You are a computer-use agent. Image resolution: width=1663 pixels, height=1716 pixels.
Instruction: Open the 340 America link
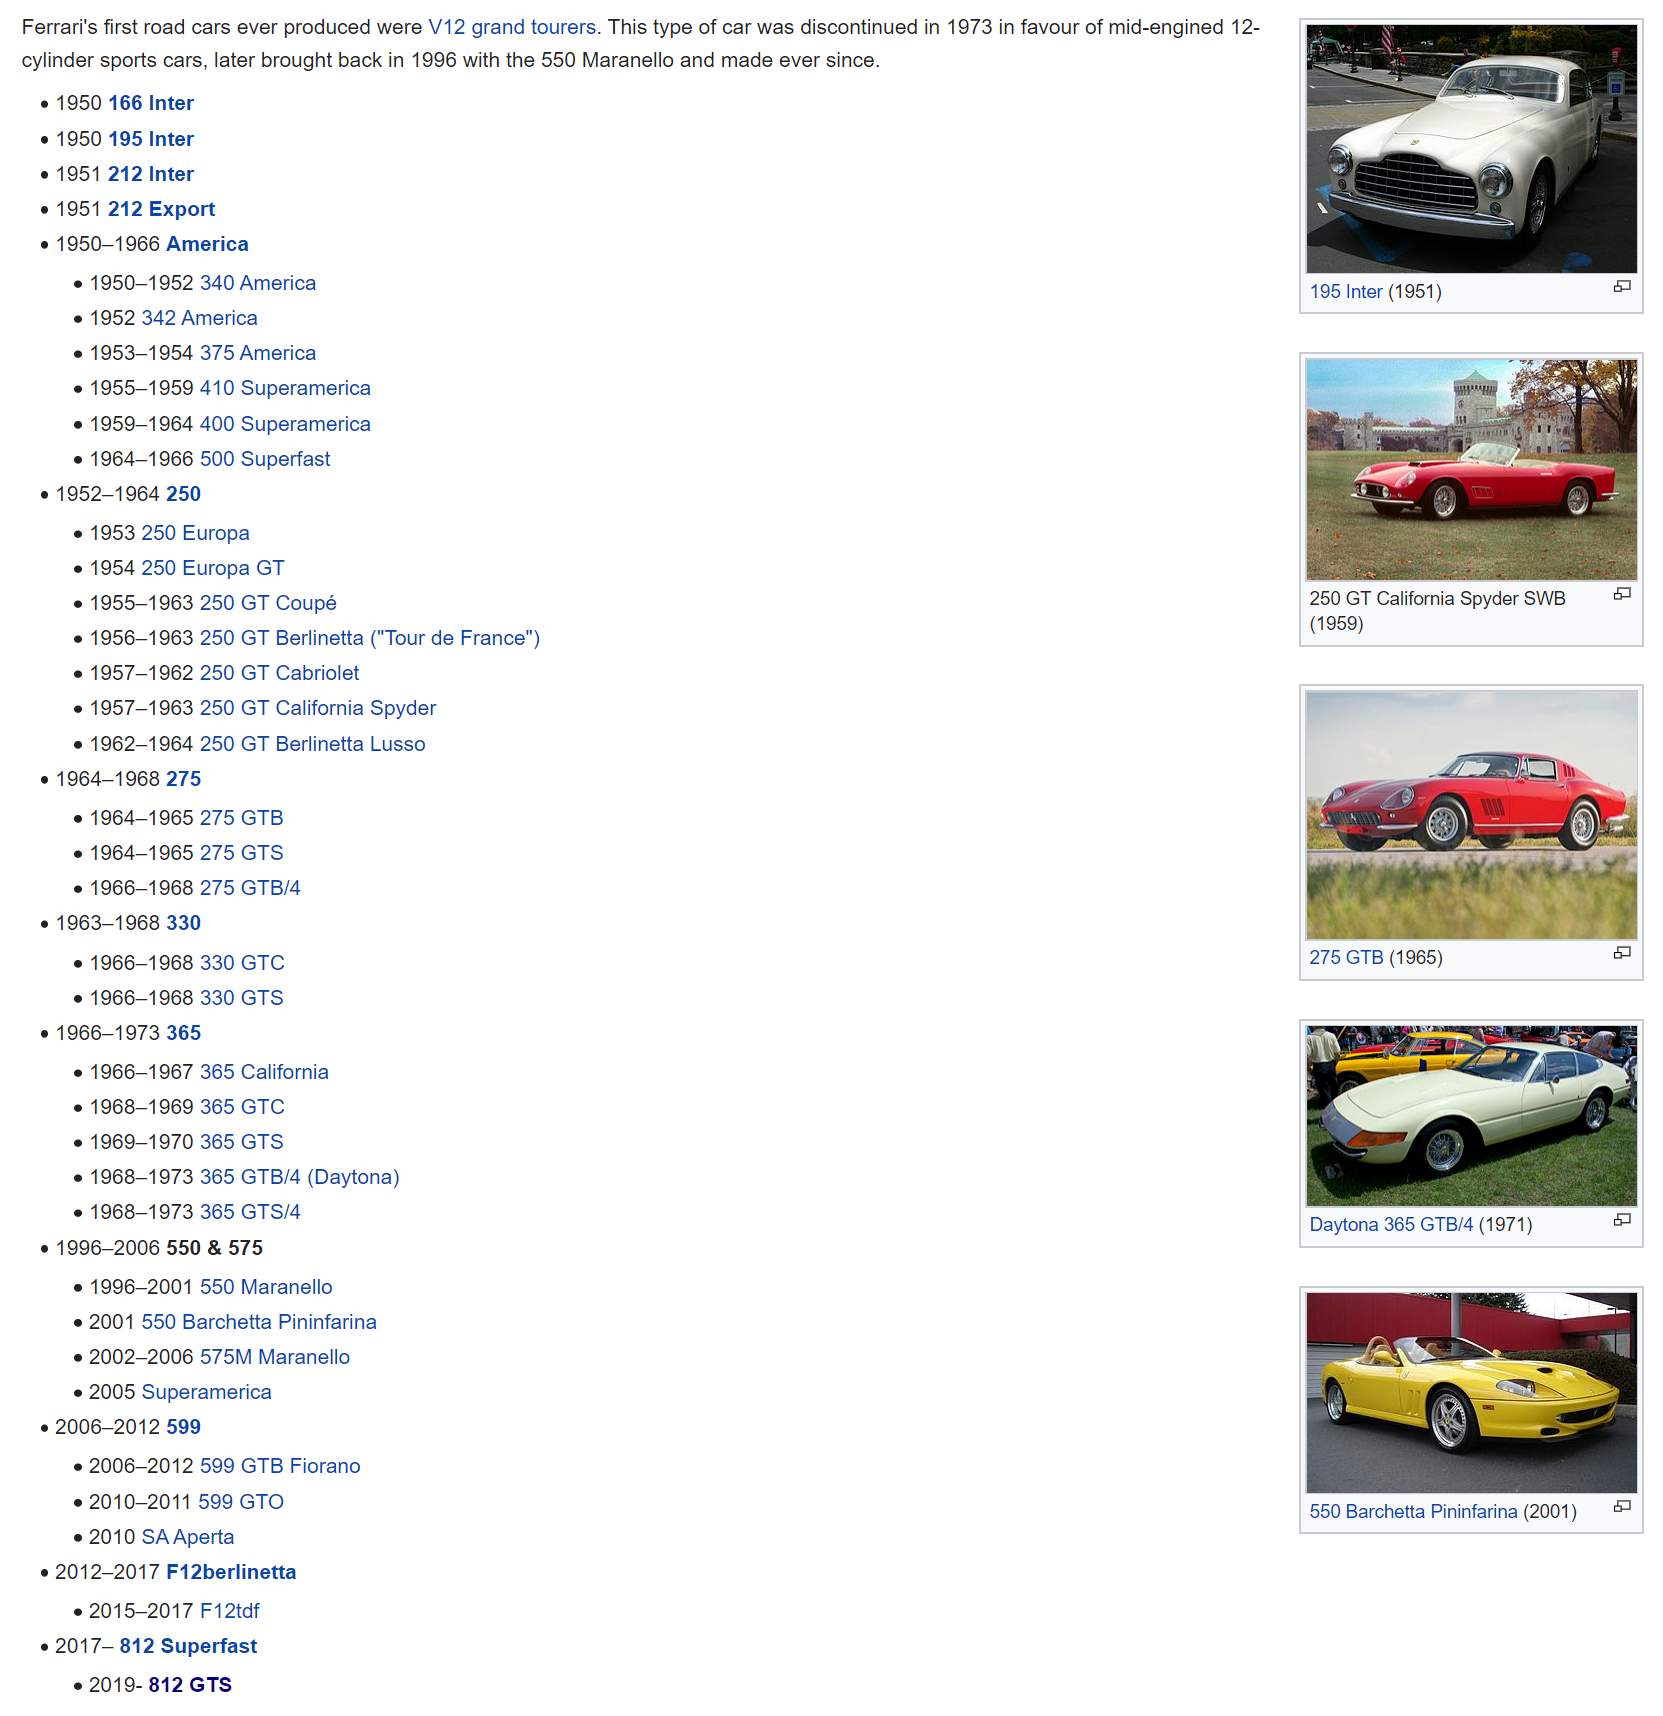[258, 283]
